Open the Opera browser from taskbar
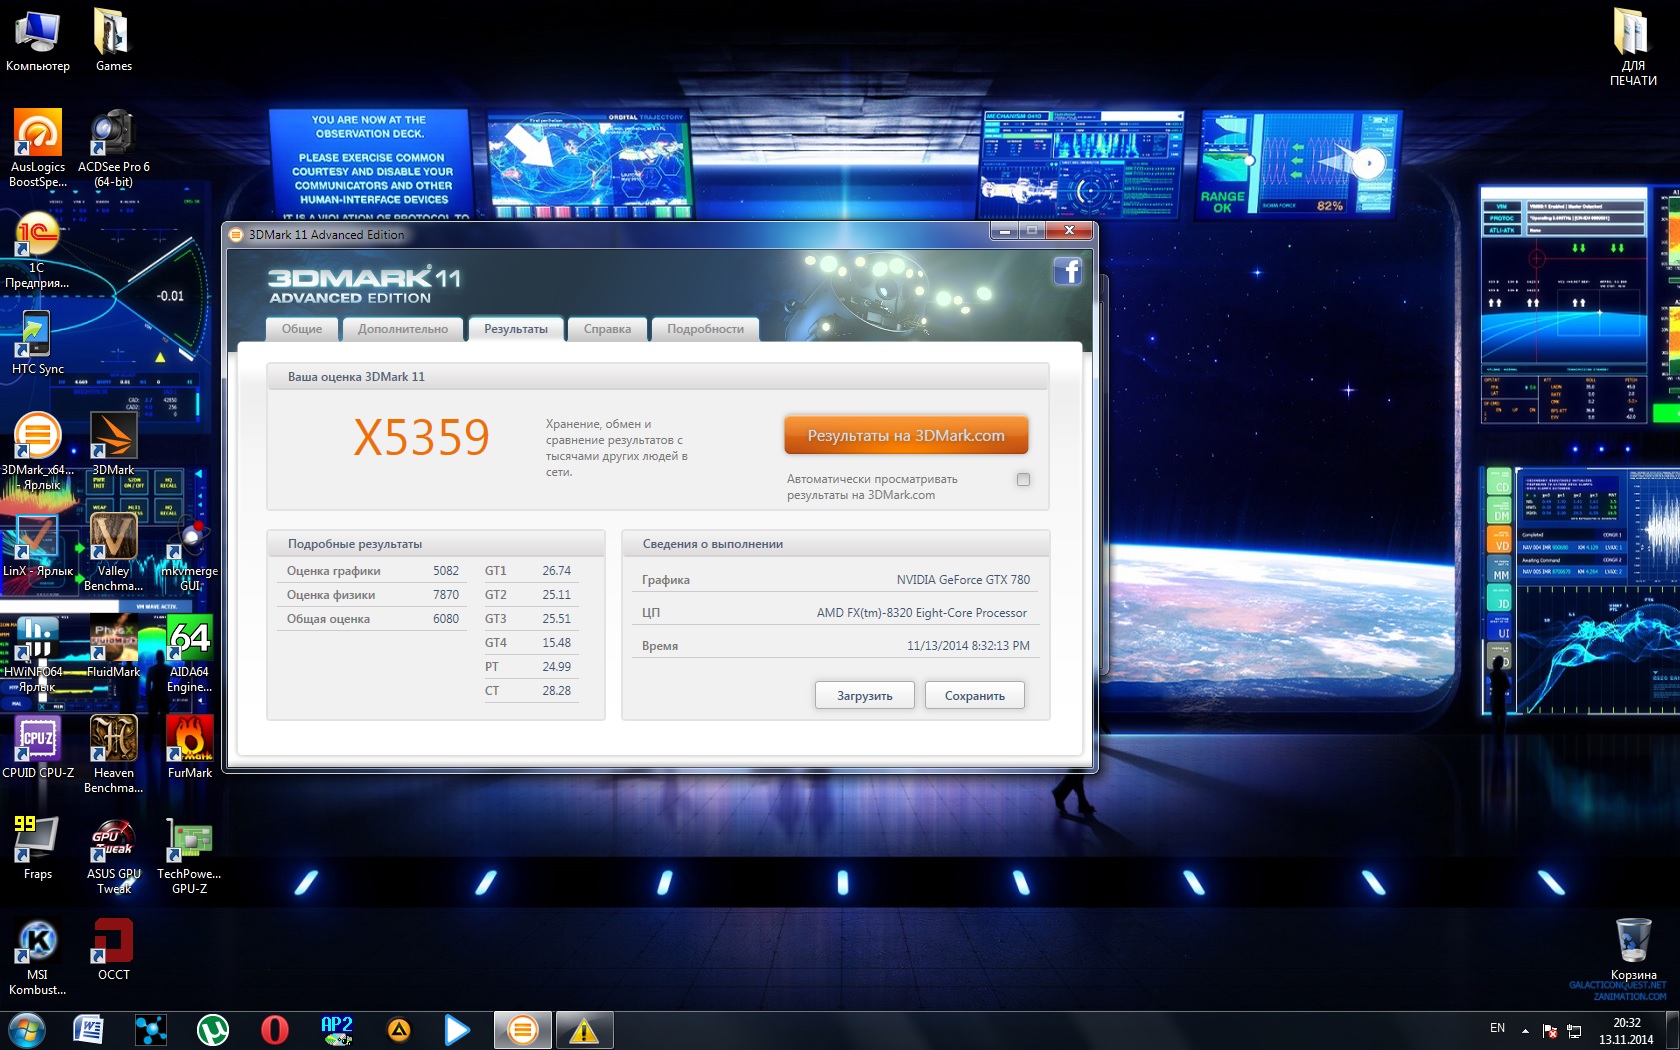The image size is (1680, 1050). click(x=274, y=1029)
